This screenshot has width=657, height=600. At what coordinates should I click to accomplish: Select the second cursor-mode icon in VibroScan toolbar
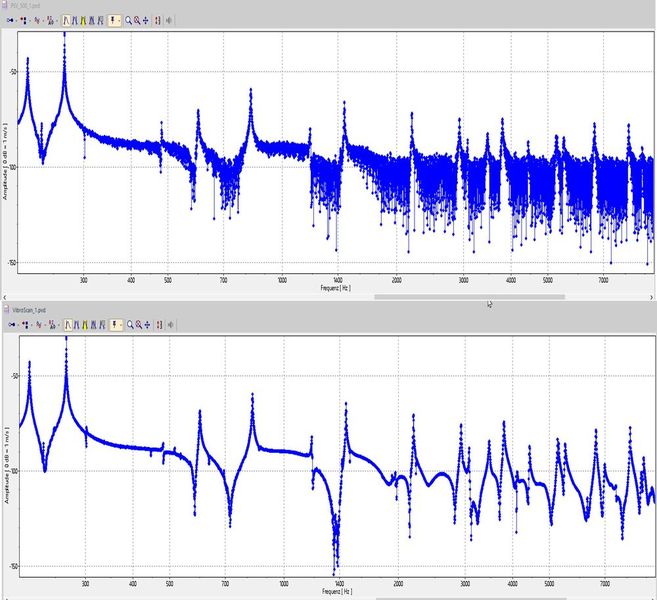(77, 325)
